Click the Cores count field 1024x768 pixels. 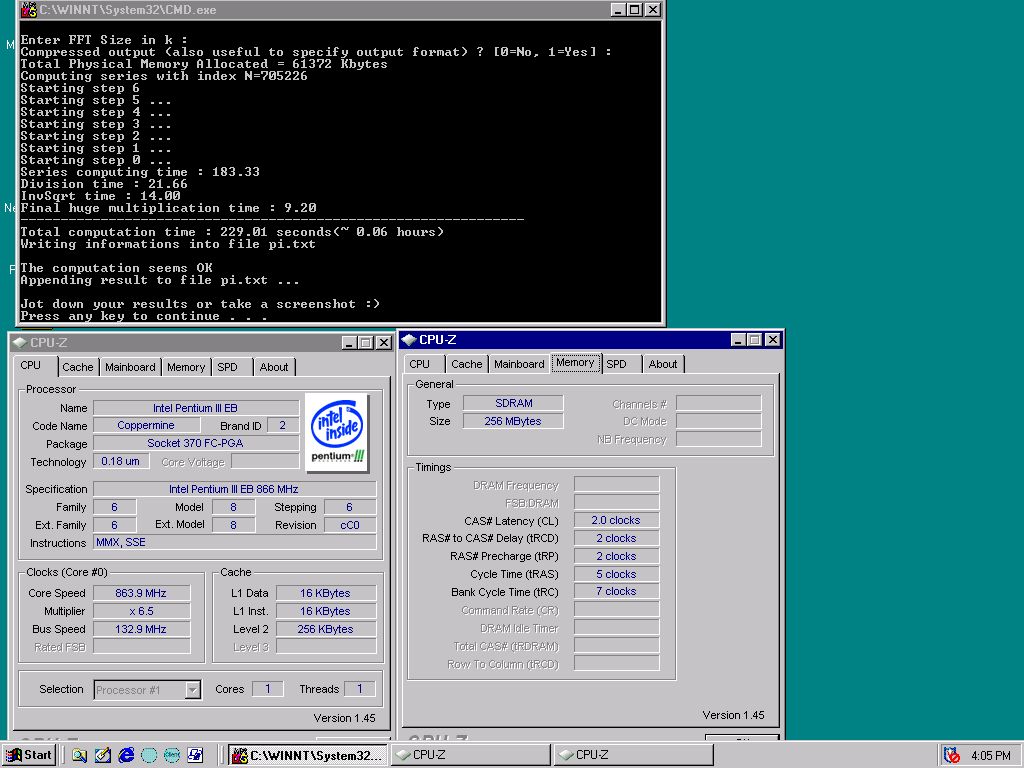coord(268,689)
